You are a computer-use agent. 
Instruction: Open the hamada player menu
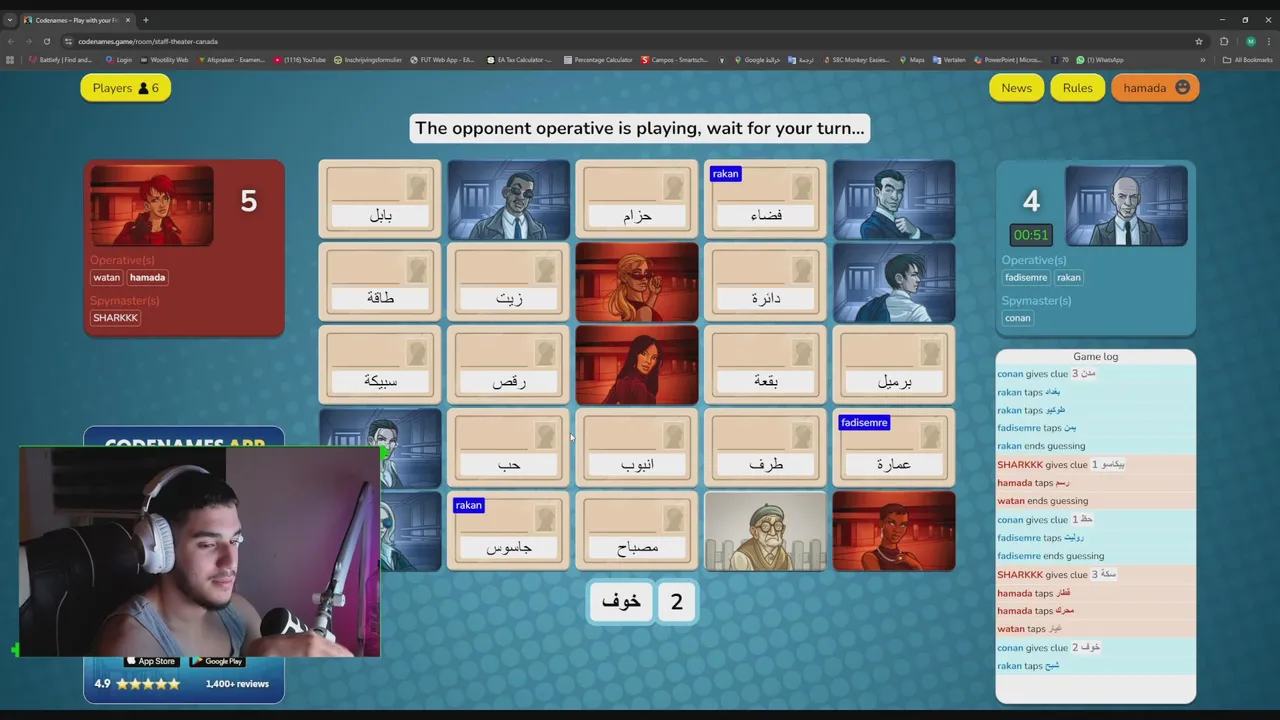tap(1155, 88)
